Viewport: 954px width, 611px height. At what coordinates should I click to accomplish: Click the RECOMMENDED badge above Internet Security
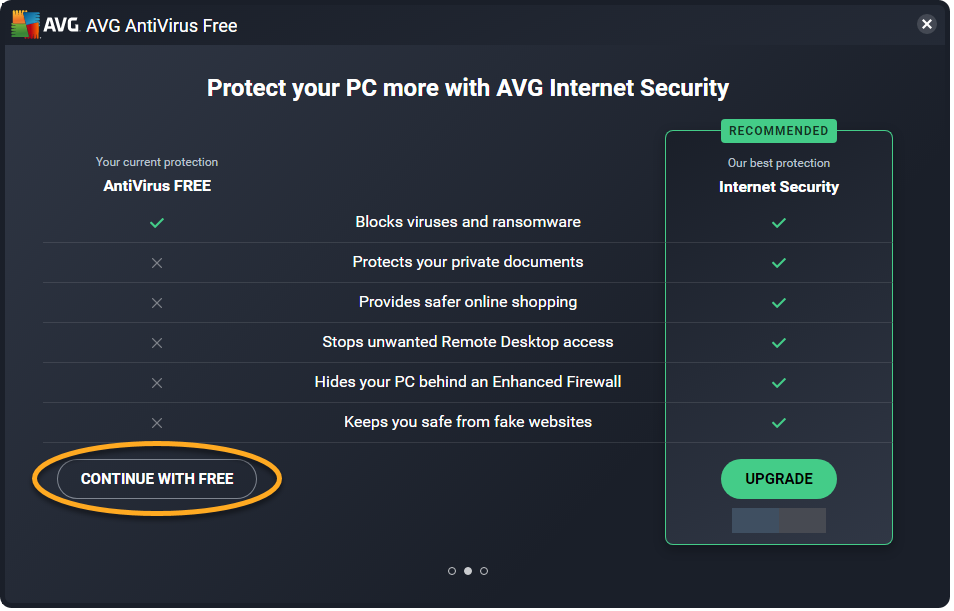779,130
